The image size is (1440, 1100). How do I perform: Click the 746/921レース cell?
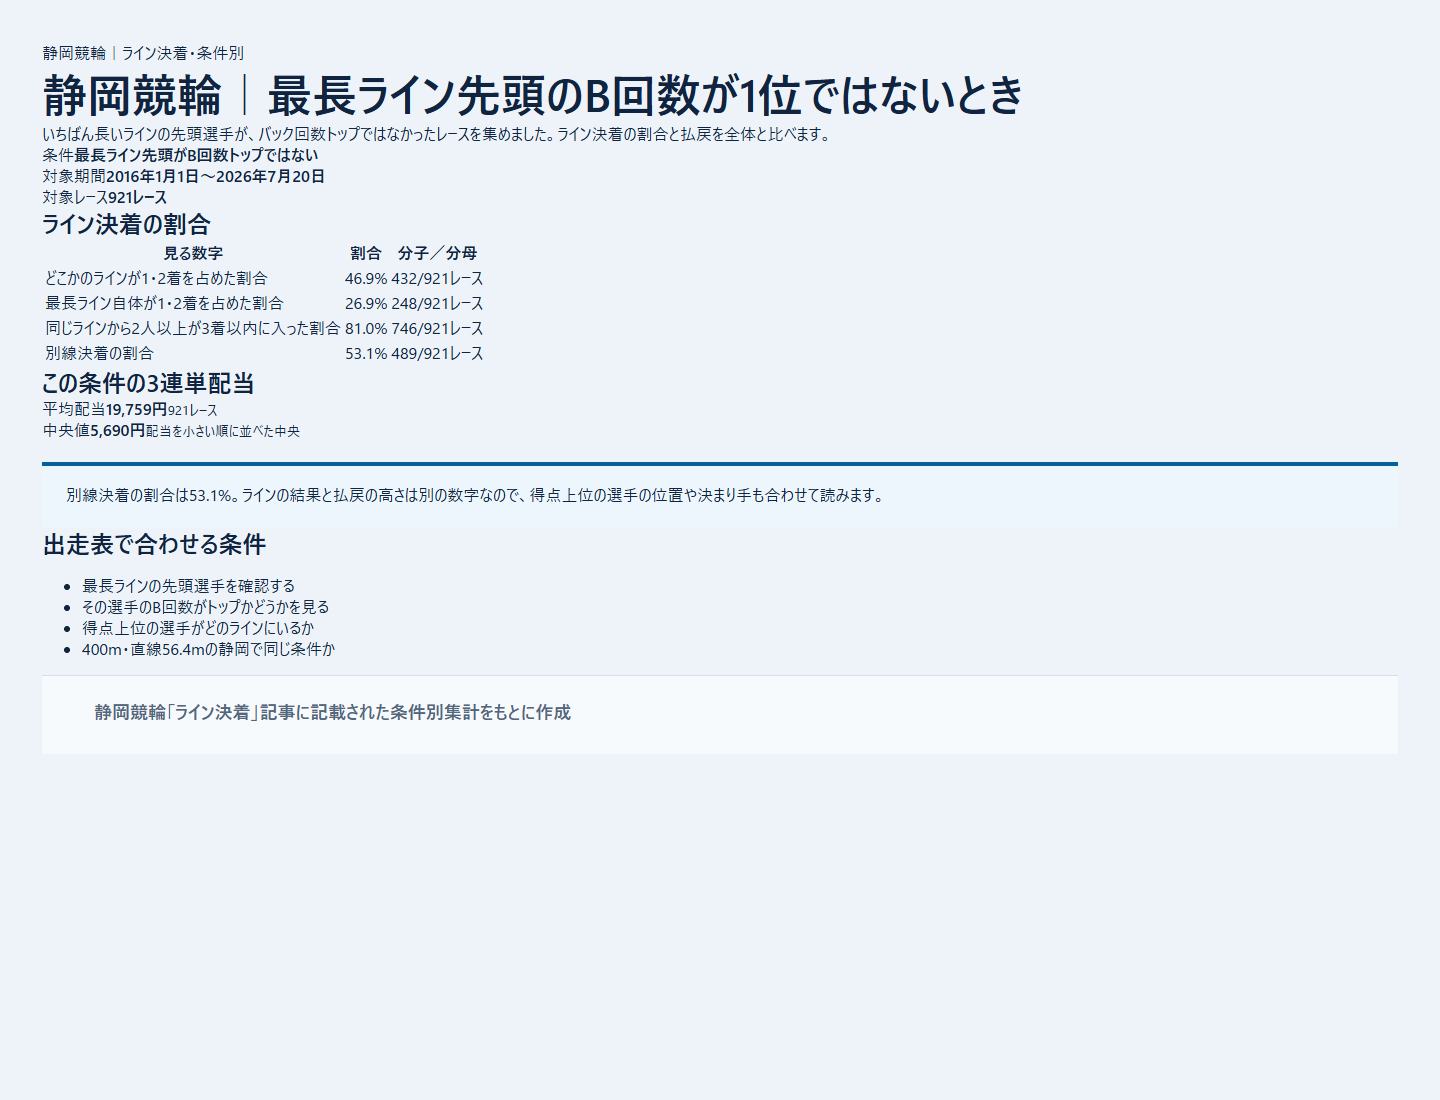tap(437, 328)
